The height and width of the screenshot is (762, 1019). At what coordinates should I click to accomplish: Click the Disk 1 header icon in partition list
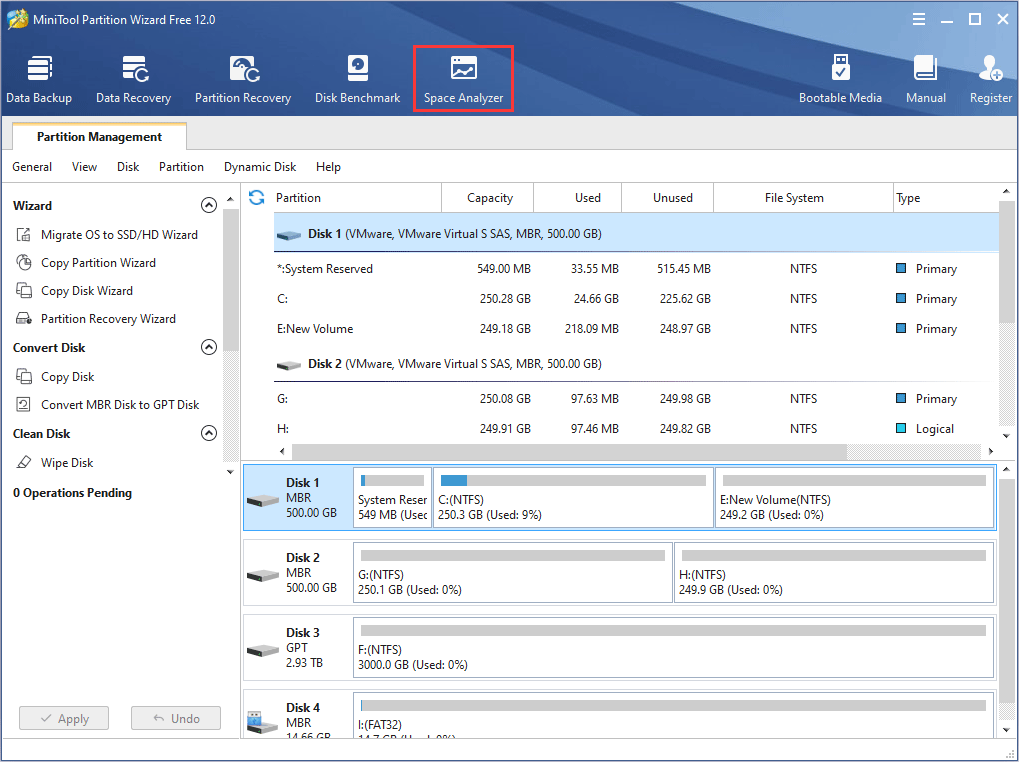[x=289, y=235]
